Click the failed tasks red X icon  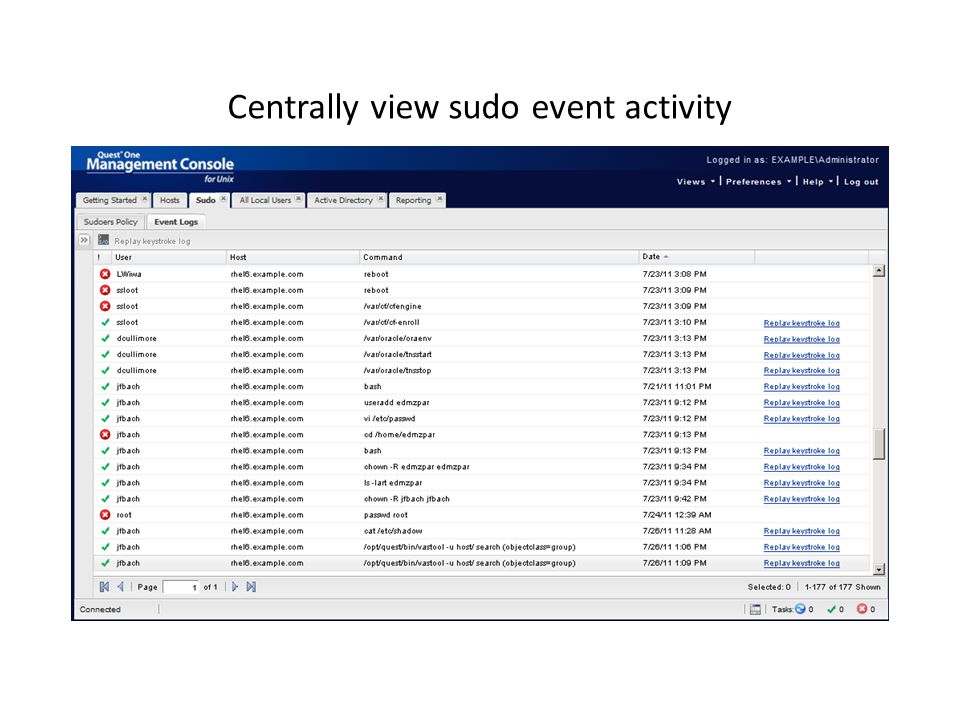(862, 609)
